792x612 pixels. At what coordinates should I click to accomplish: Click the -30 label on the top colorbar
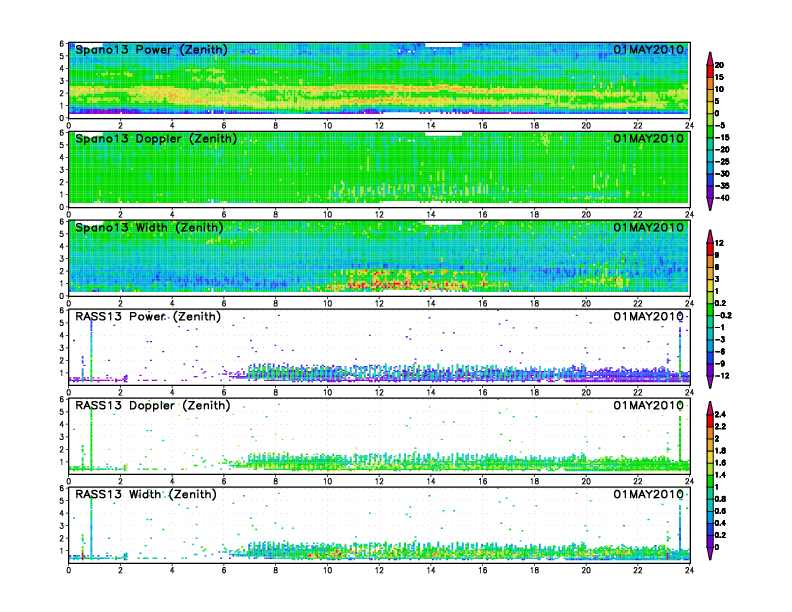(x=722, y=174)
